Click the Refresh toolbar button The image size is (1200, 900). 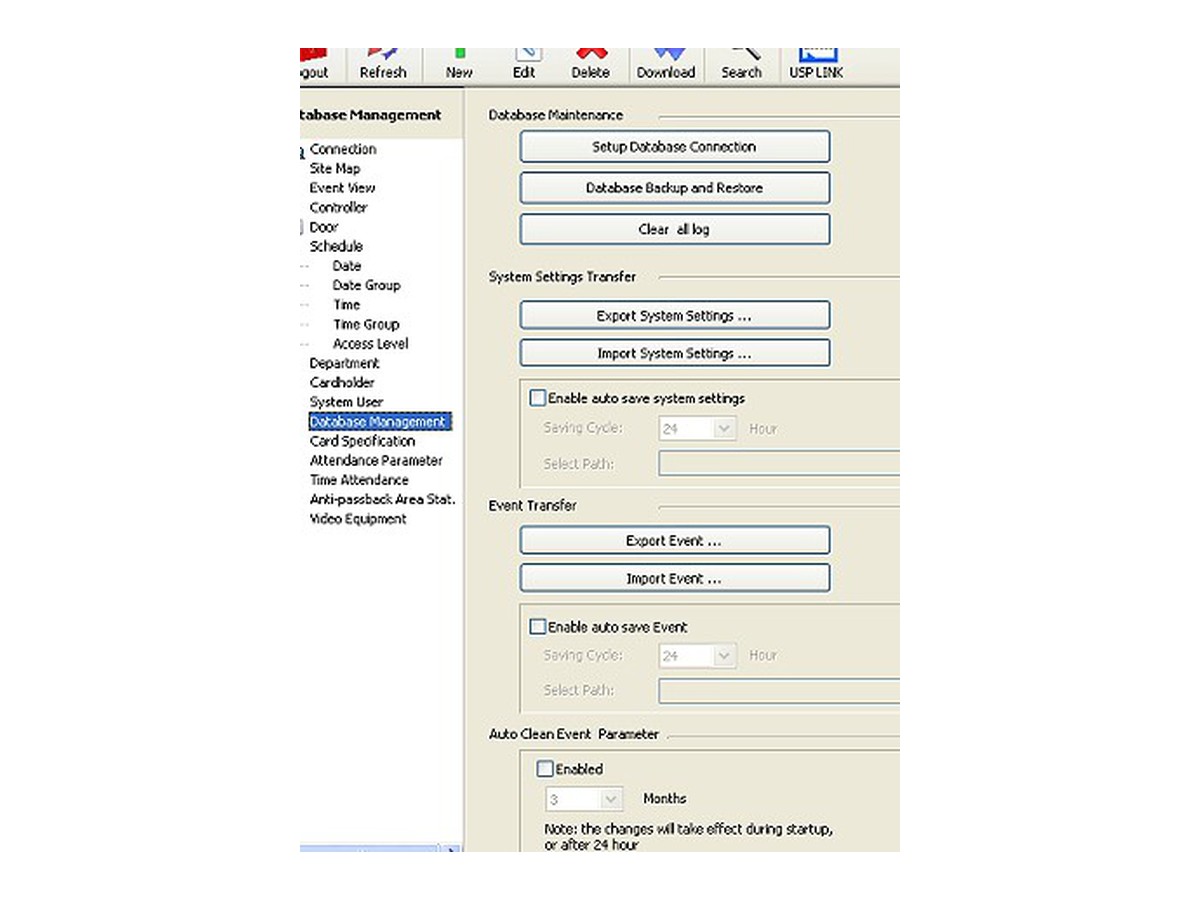383,67
